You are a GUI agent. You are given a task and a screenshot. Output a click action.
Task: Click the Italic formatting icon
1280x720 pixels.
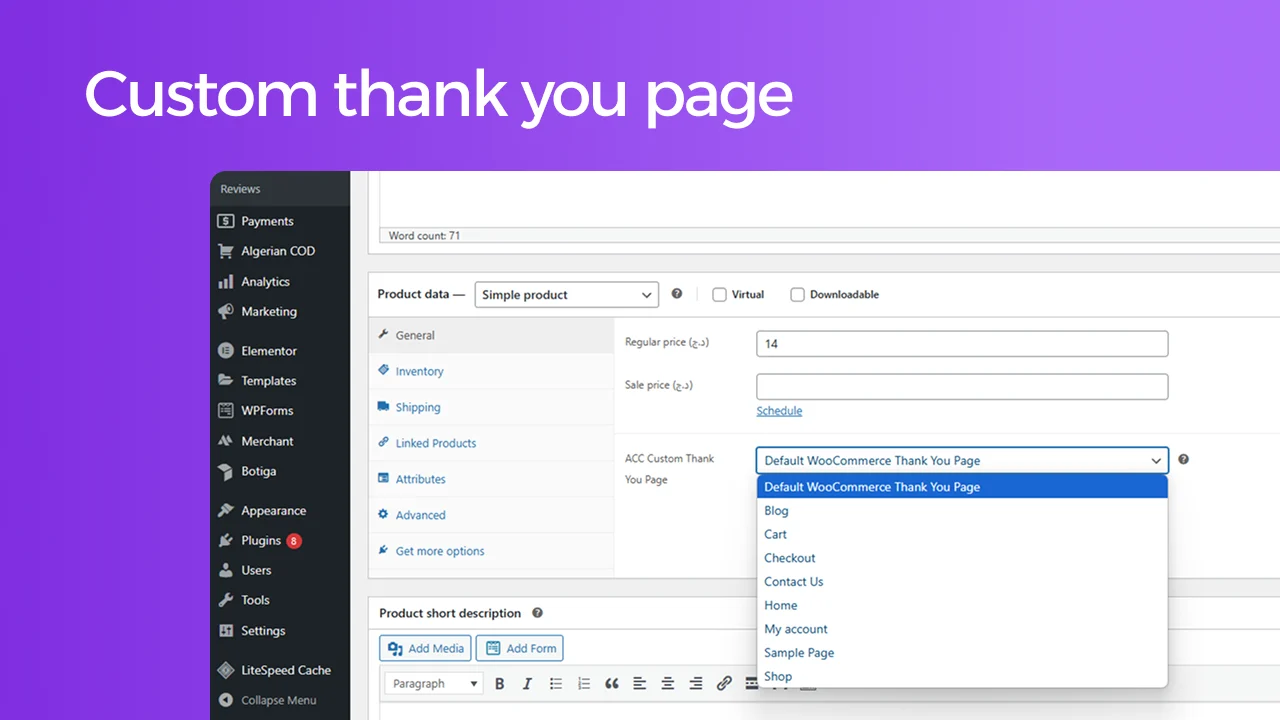click(x=527, y=684)
